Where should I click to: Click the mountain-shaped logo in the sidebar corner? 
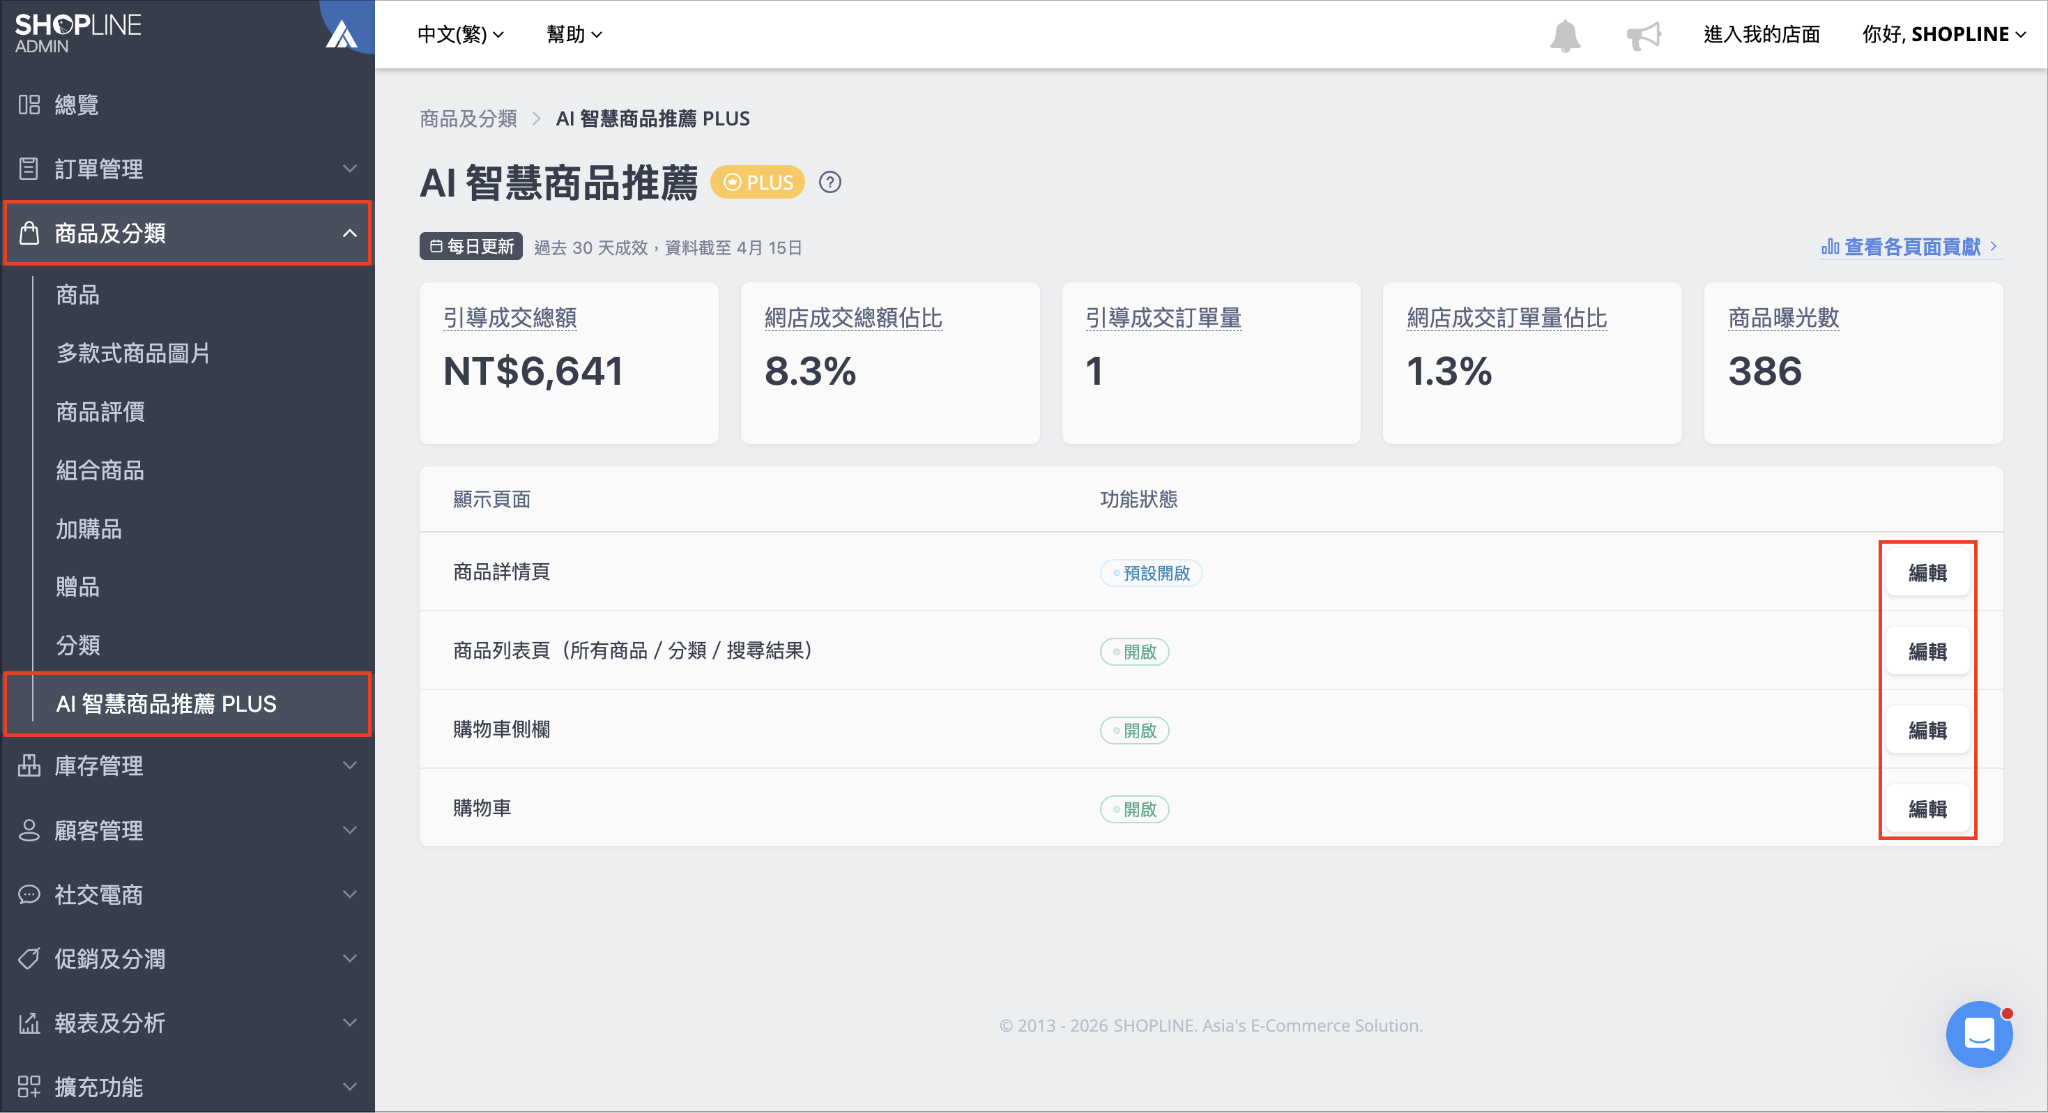pyautogui.click(x=342, y=35)
